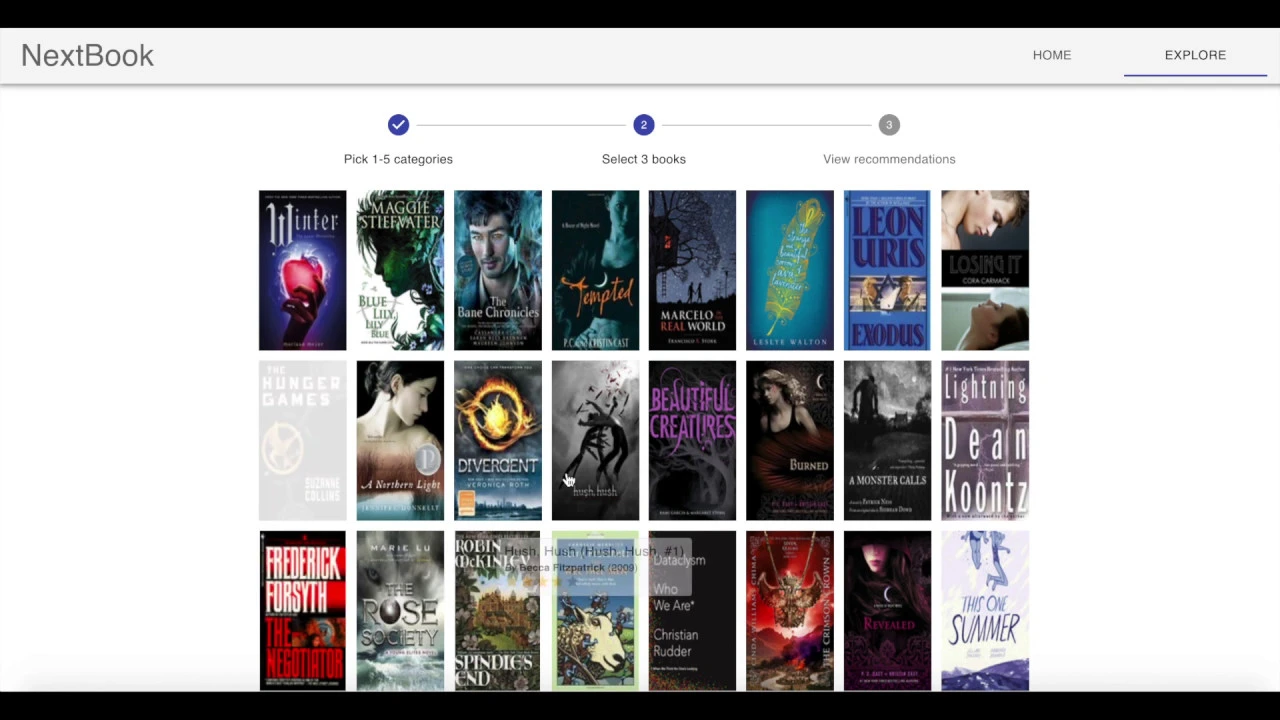Click the 'View recommendations' step label
1280x720 pixels.
889,159
